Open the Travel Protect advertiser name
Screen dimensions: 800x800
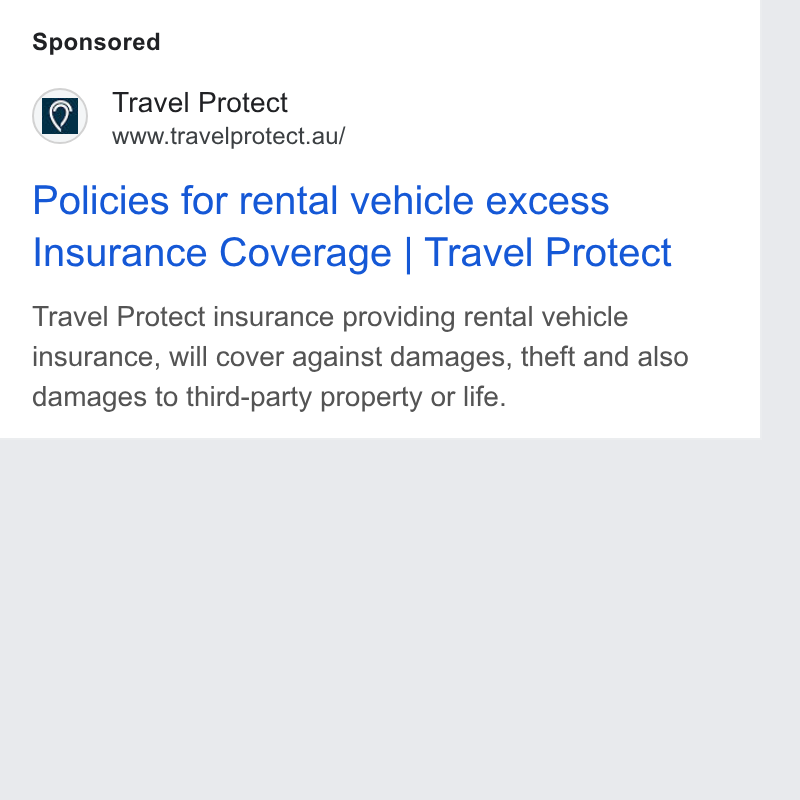click(x=199, y=103)
